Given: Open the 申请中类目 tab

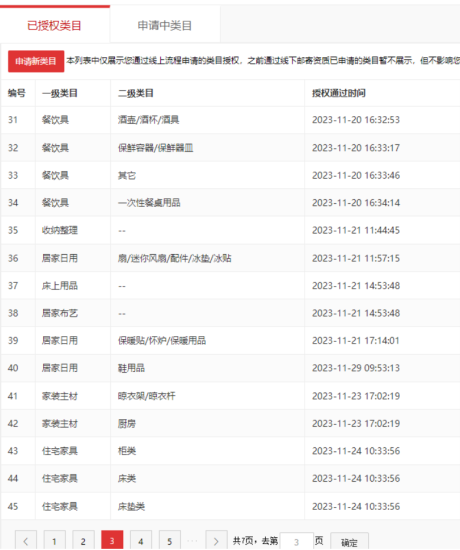Looking at the screenshot, I should click(x=165, y=25).
